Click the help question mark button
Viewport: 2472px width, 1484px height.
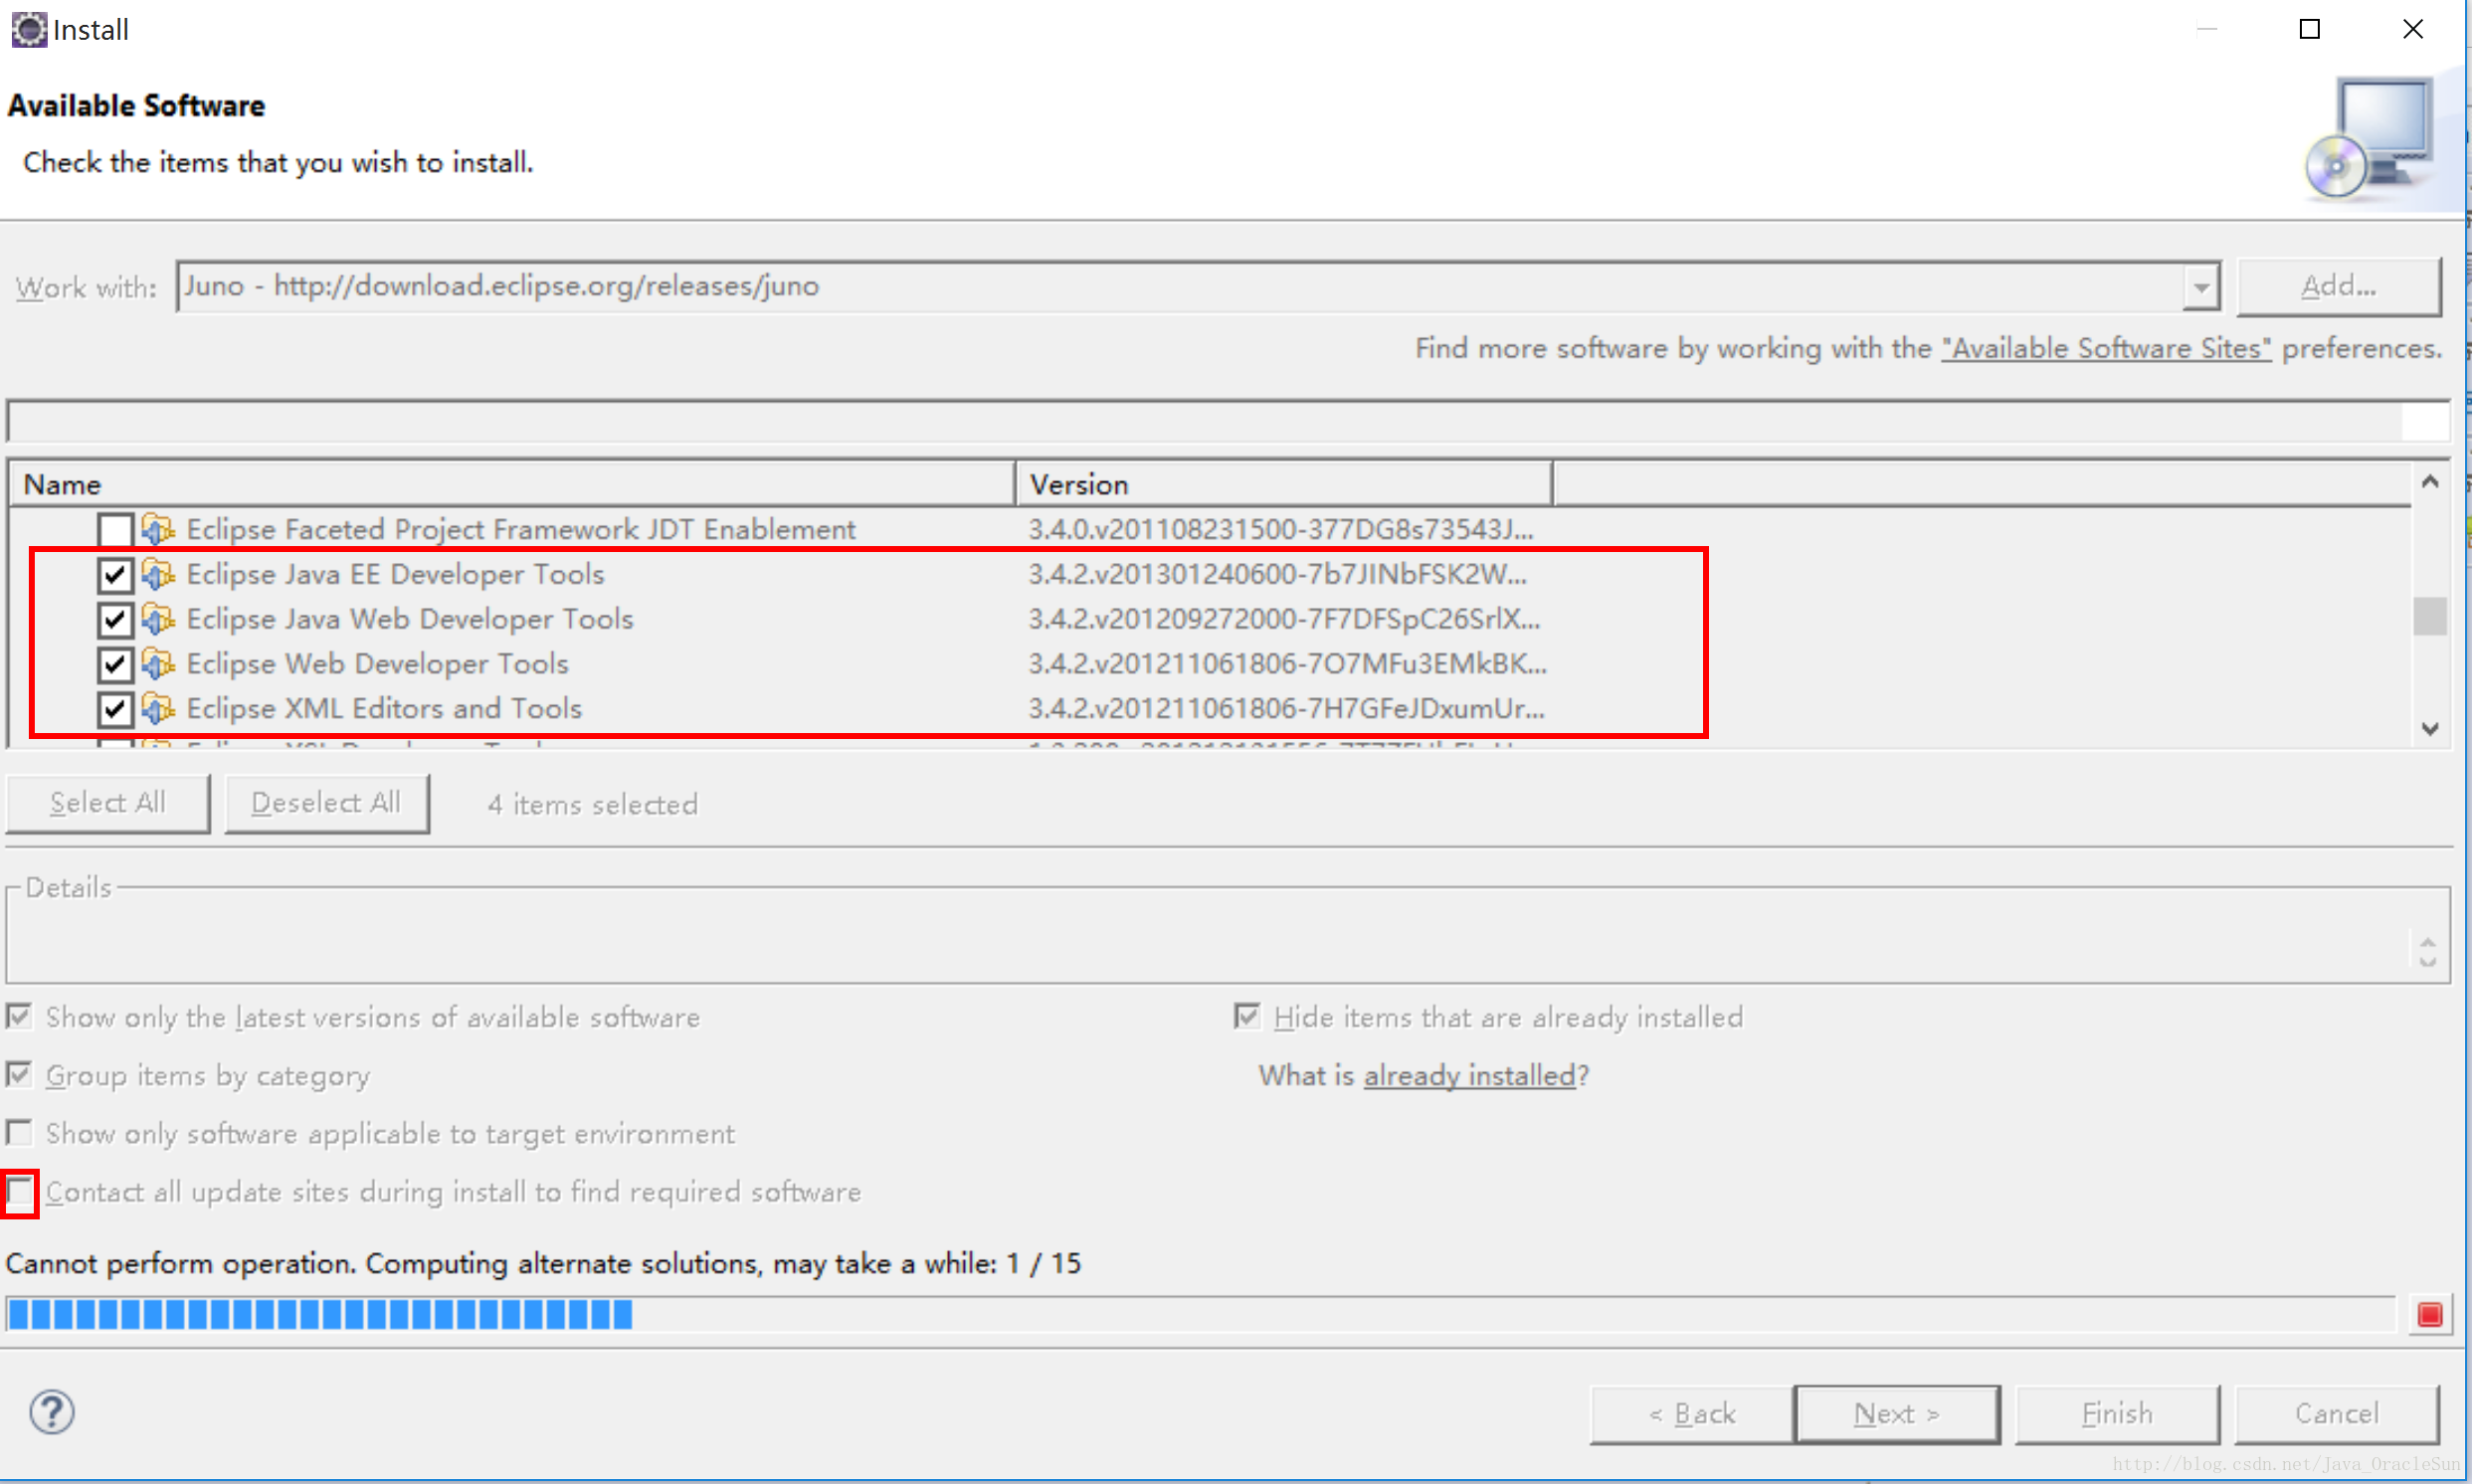click(x=51, y=1411)
